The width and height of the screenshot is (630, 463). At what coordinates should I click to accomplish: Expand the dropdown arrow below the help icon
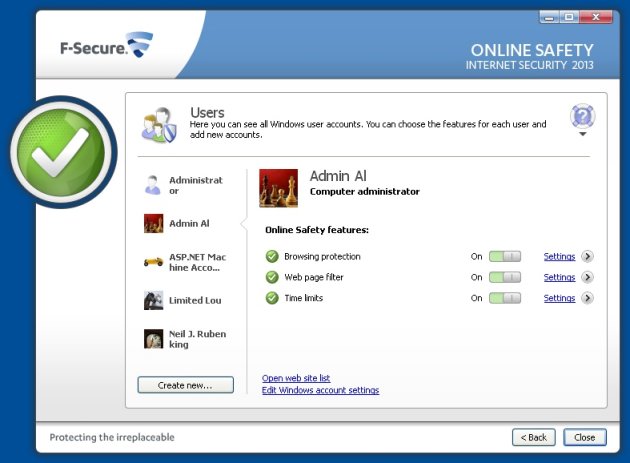tap(583, 134)
